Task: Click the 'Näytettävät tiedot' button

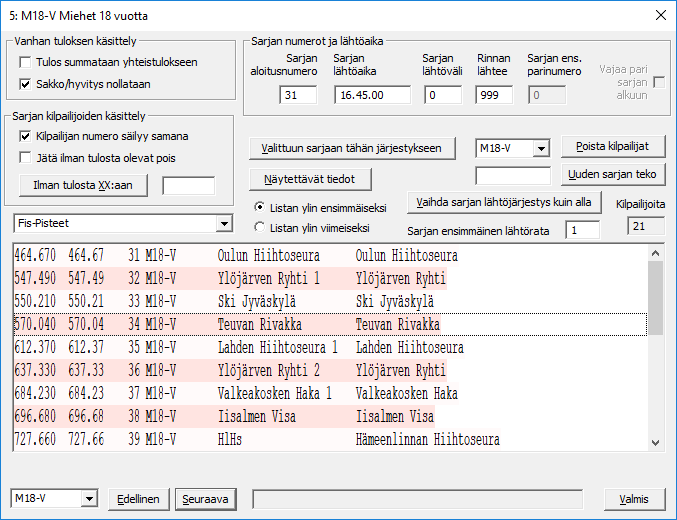Action: (310, 178)
